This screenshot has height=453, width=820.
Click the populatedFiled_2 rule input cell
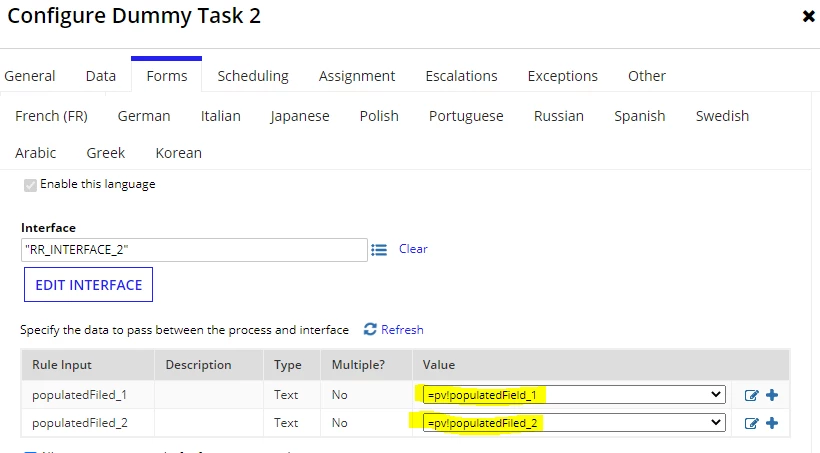coord(88,423)
